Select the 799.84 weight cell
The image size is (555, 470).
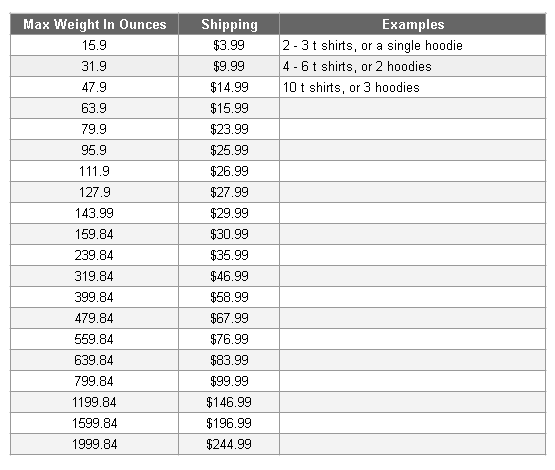(x=95, y=381)
